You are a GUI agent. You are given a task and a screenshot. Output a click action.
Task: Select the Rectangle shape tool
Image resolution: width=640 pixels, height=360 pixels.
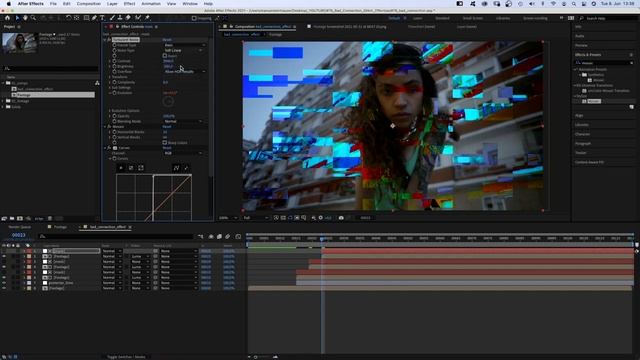point(86,18)
